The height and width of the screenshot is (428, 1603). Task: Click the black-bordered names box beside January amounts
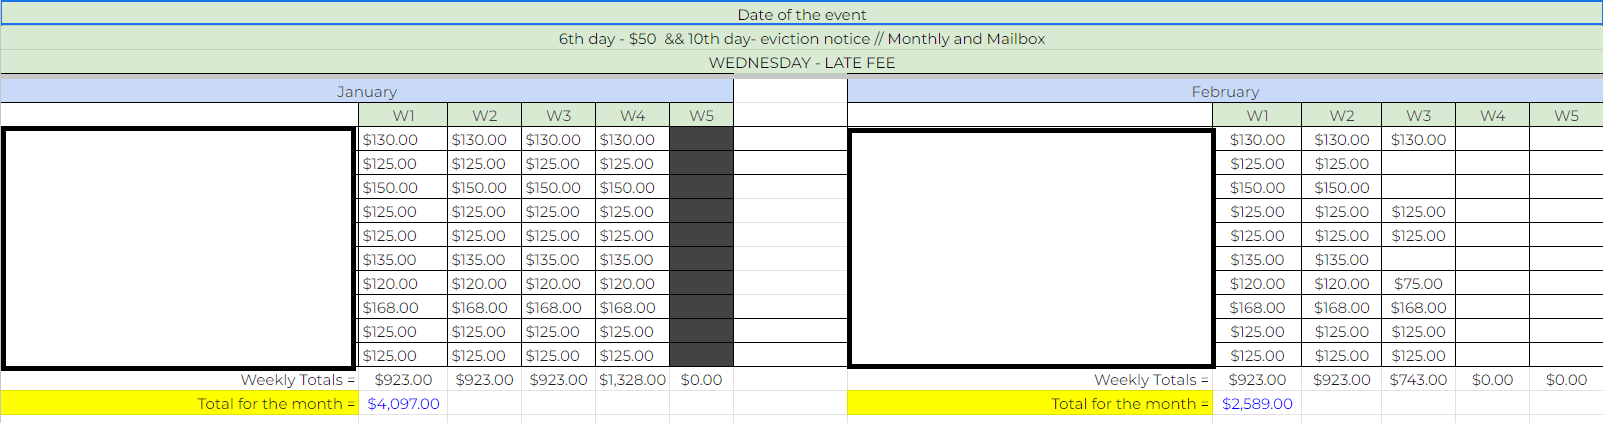[180, 247]
